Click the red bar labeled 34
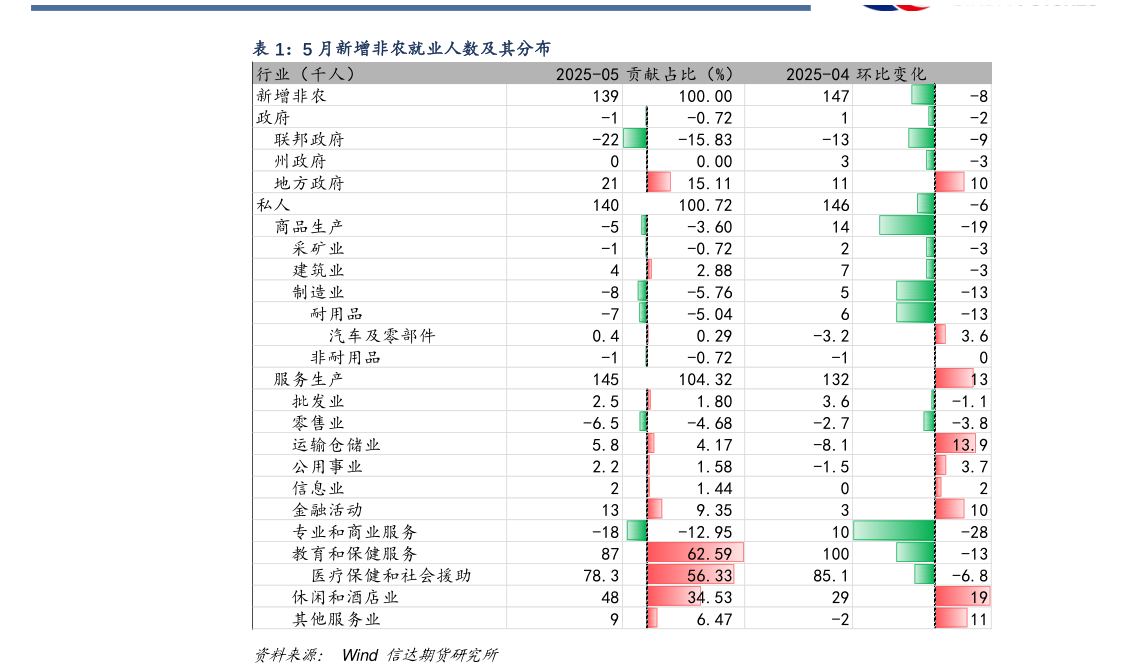The image size is (1137, 668). (x=673, y=597)
